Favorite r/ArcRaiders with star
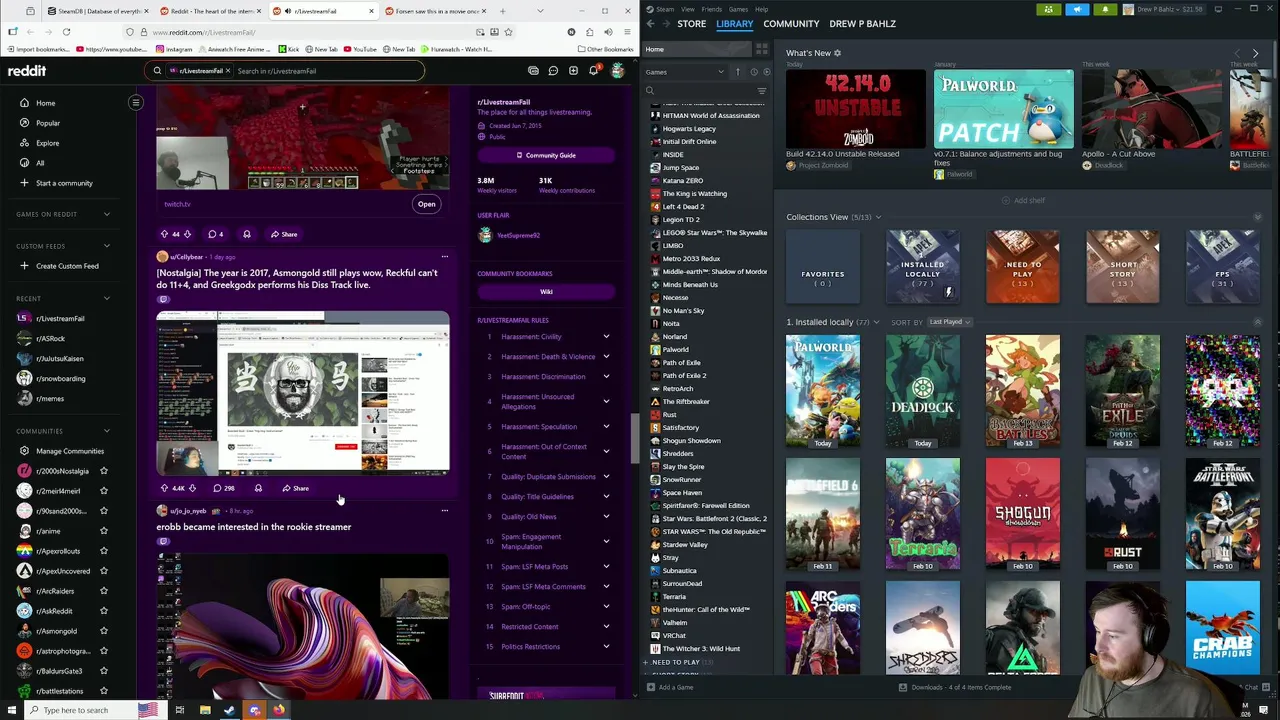The height and width of the screenshot is (720, 1280). coord(103,591)
